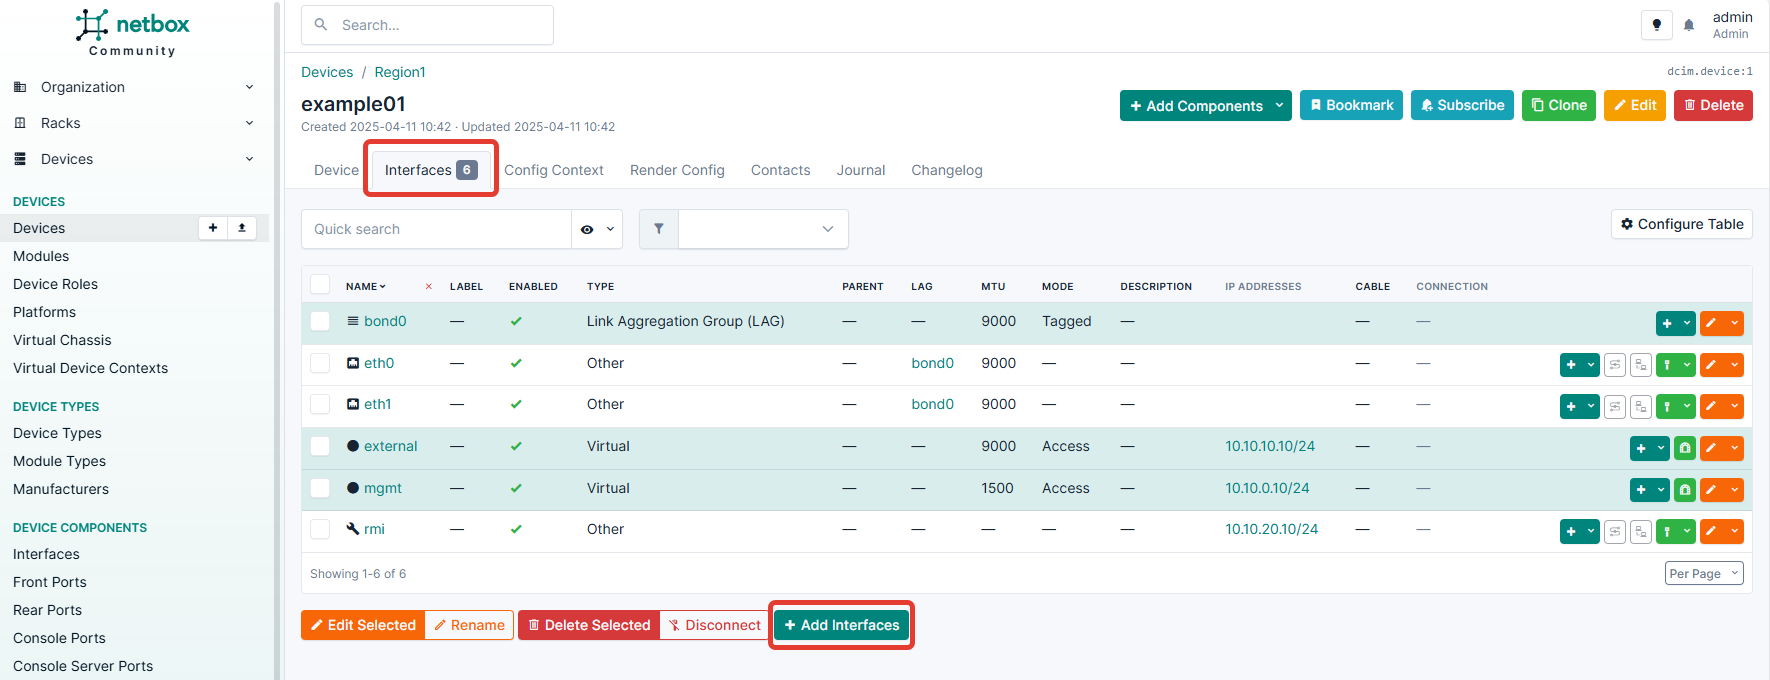
Task: Click the import icon next to Devices in sidebar
Action: (x=242, y=228)
